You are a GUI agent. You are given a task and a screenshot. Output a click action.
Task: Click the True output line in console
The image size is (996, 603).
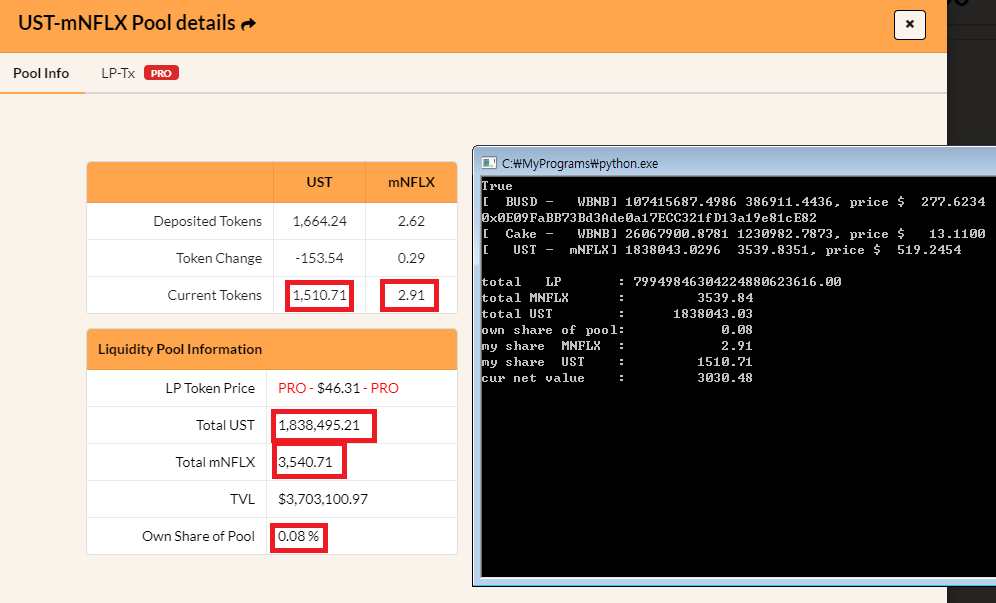[497, 186]
